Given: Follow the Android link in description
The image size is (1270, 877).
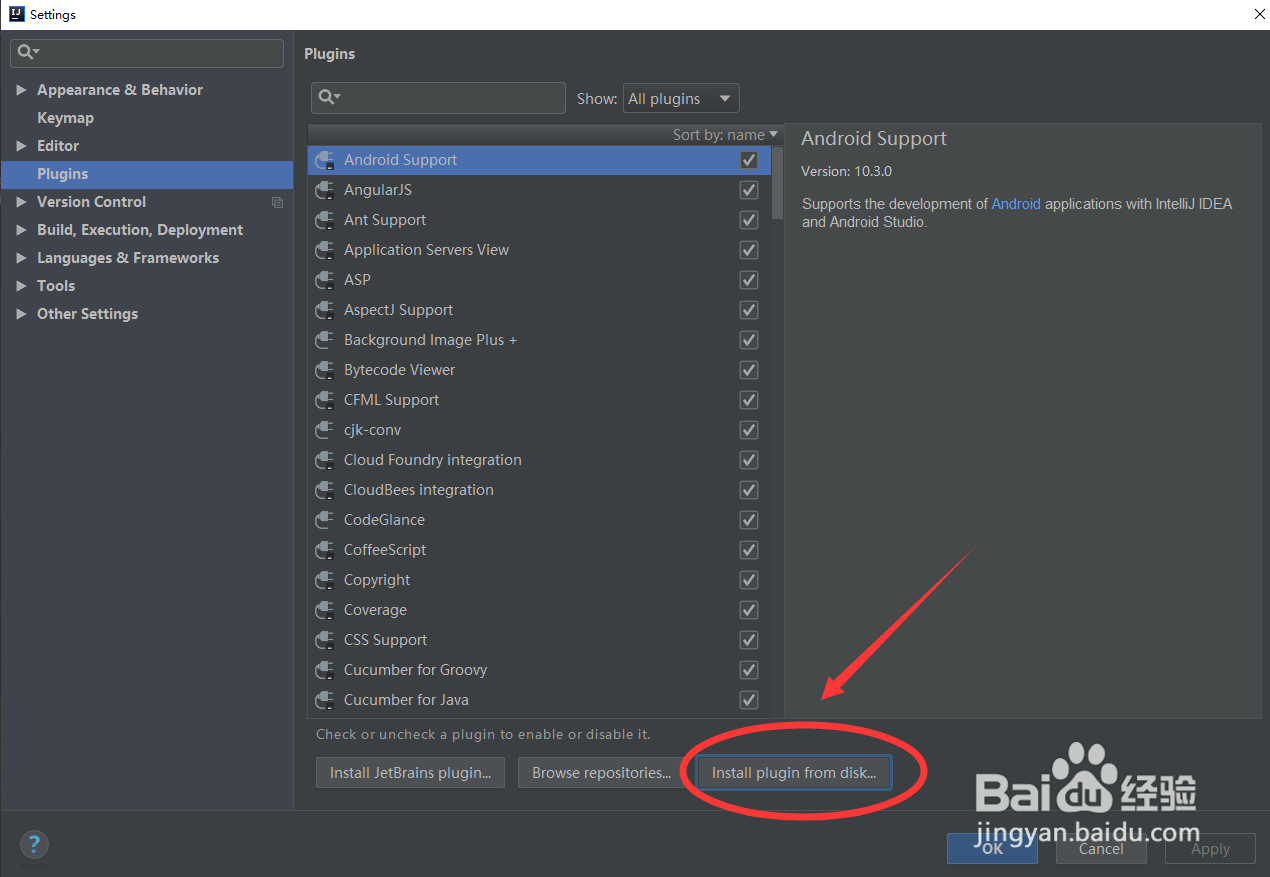Looking at the screenshot, I should pyautogui.click(x=1016, y=204).
